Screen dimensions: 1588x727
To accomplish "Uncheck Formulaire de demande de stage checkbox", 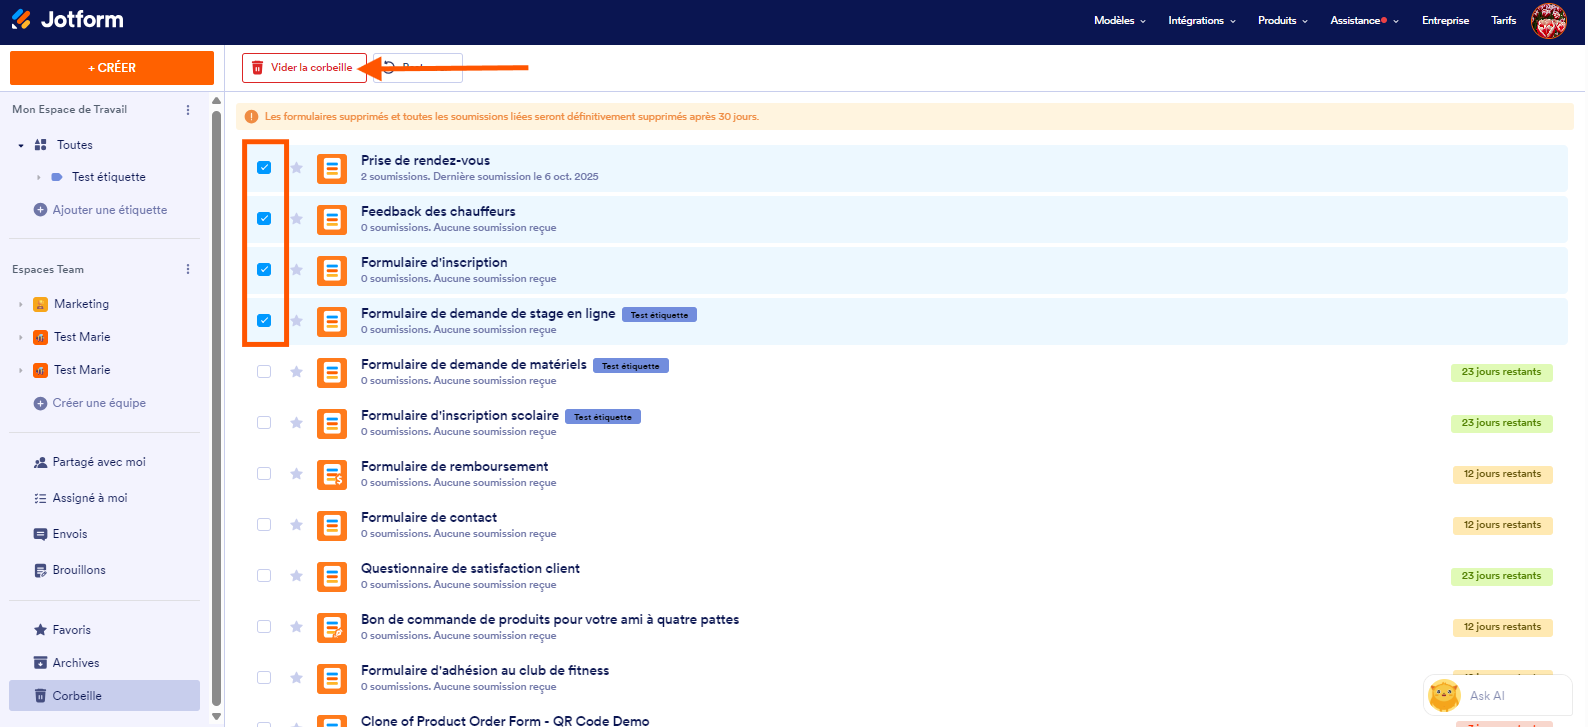I will 264,321.
